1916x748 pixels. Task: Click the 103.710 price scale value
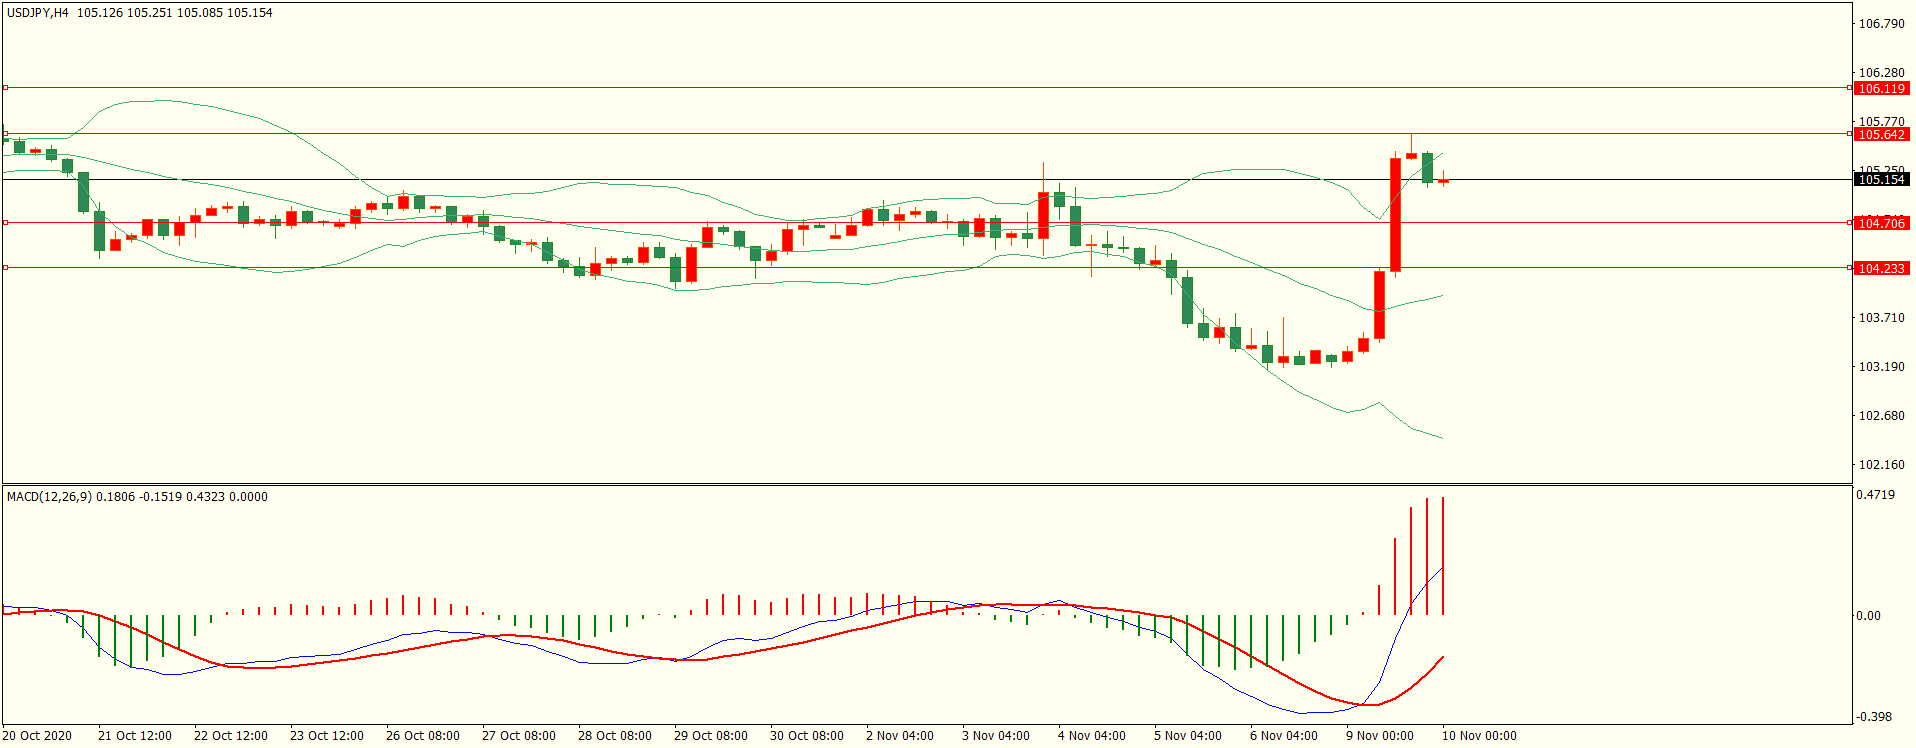(x=1881, y=317)
